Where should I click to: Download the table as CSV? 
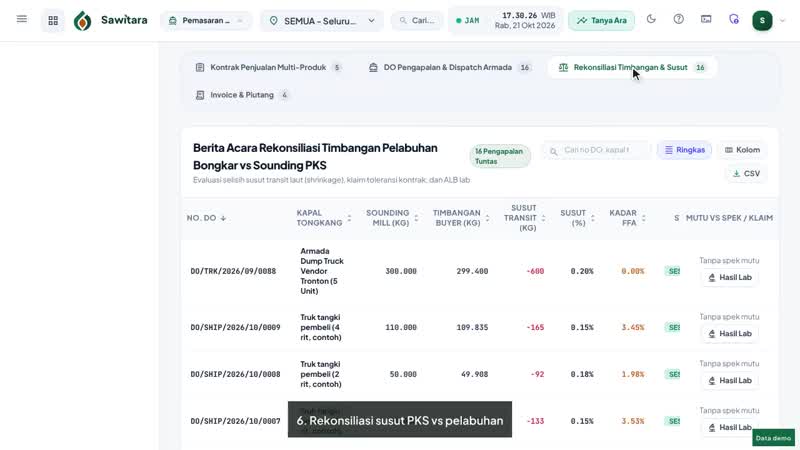[746, 173]
